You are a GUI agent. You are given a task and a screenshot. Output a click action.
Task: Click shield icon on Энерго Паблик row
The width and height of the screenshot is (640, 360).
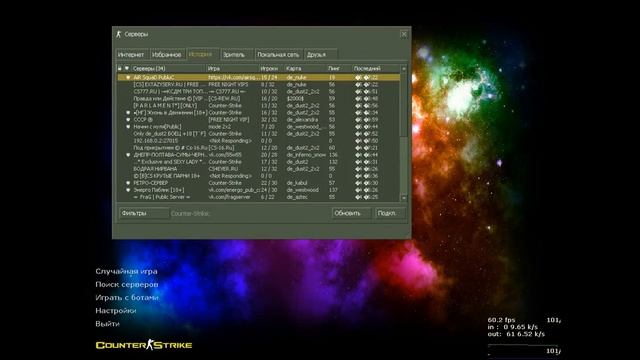point(128,190)
